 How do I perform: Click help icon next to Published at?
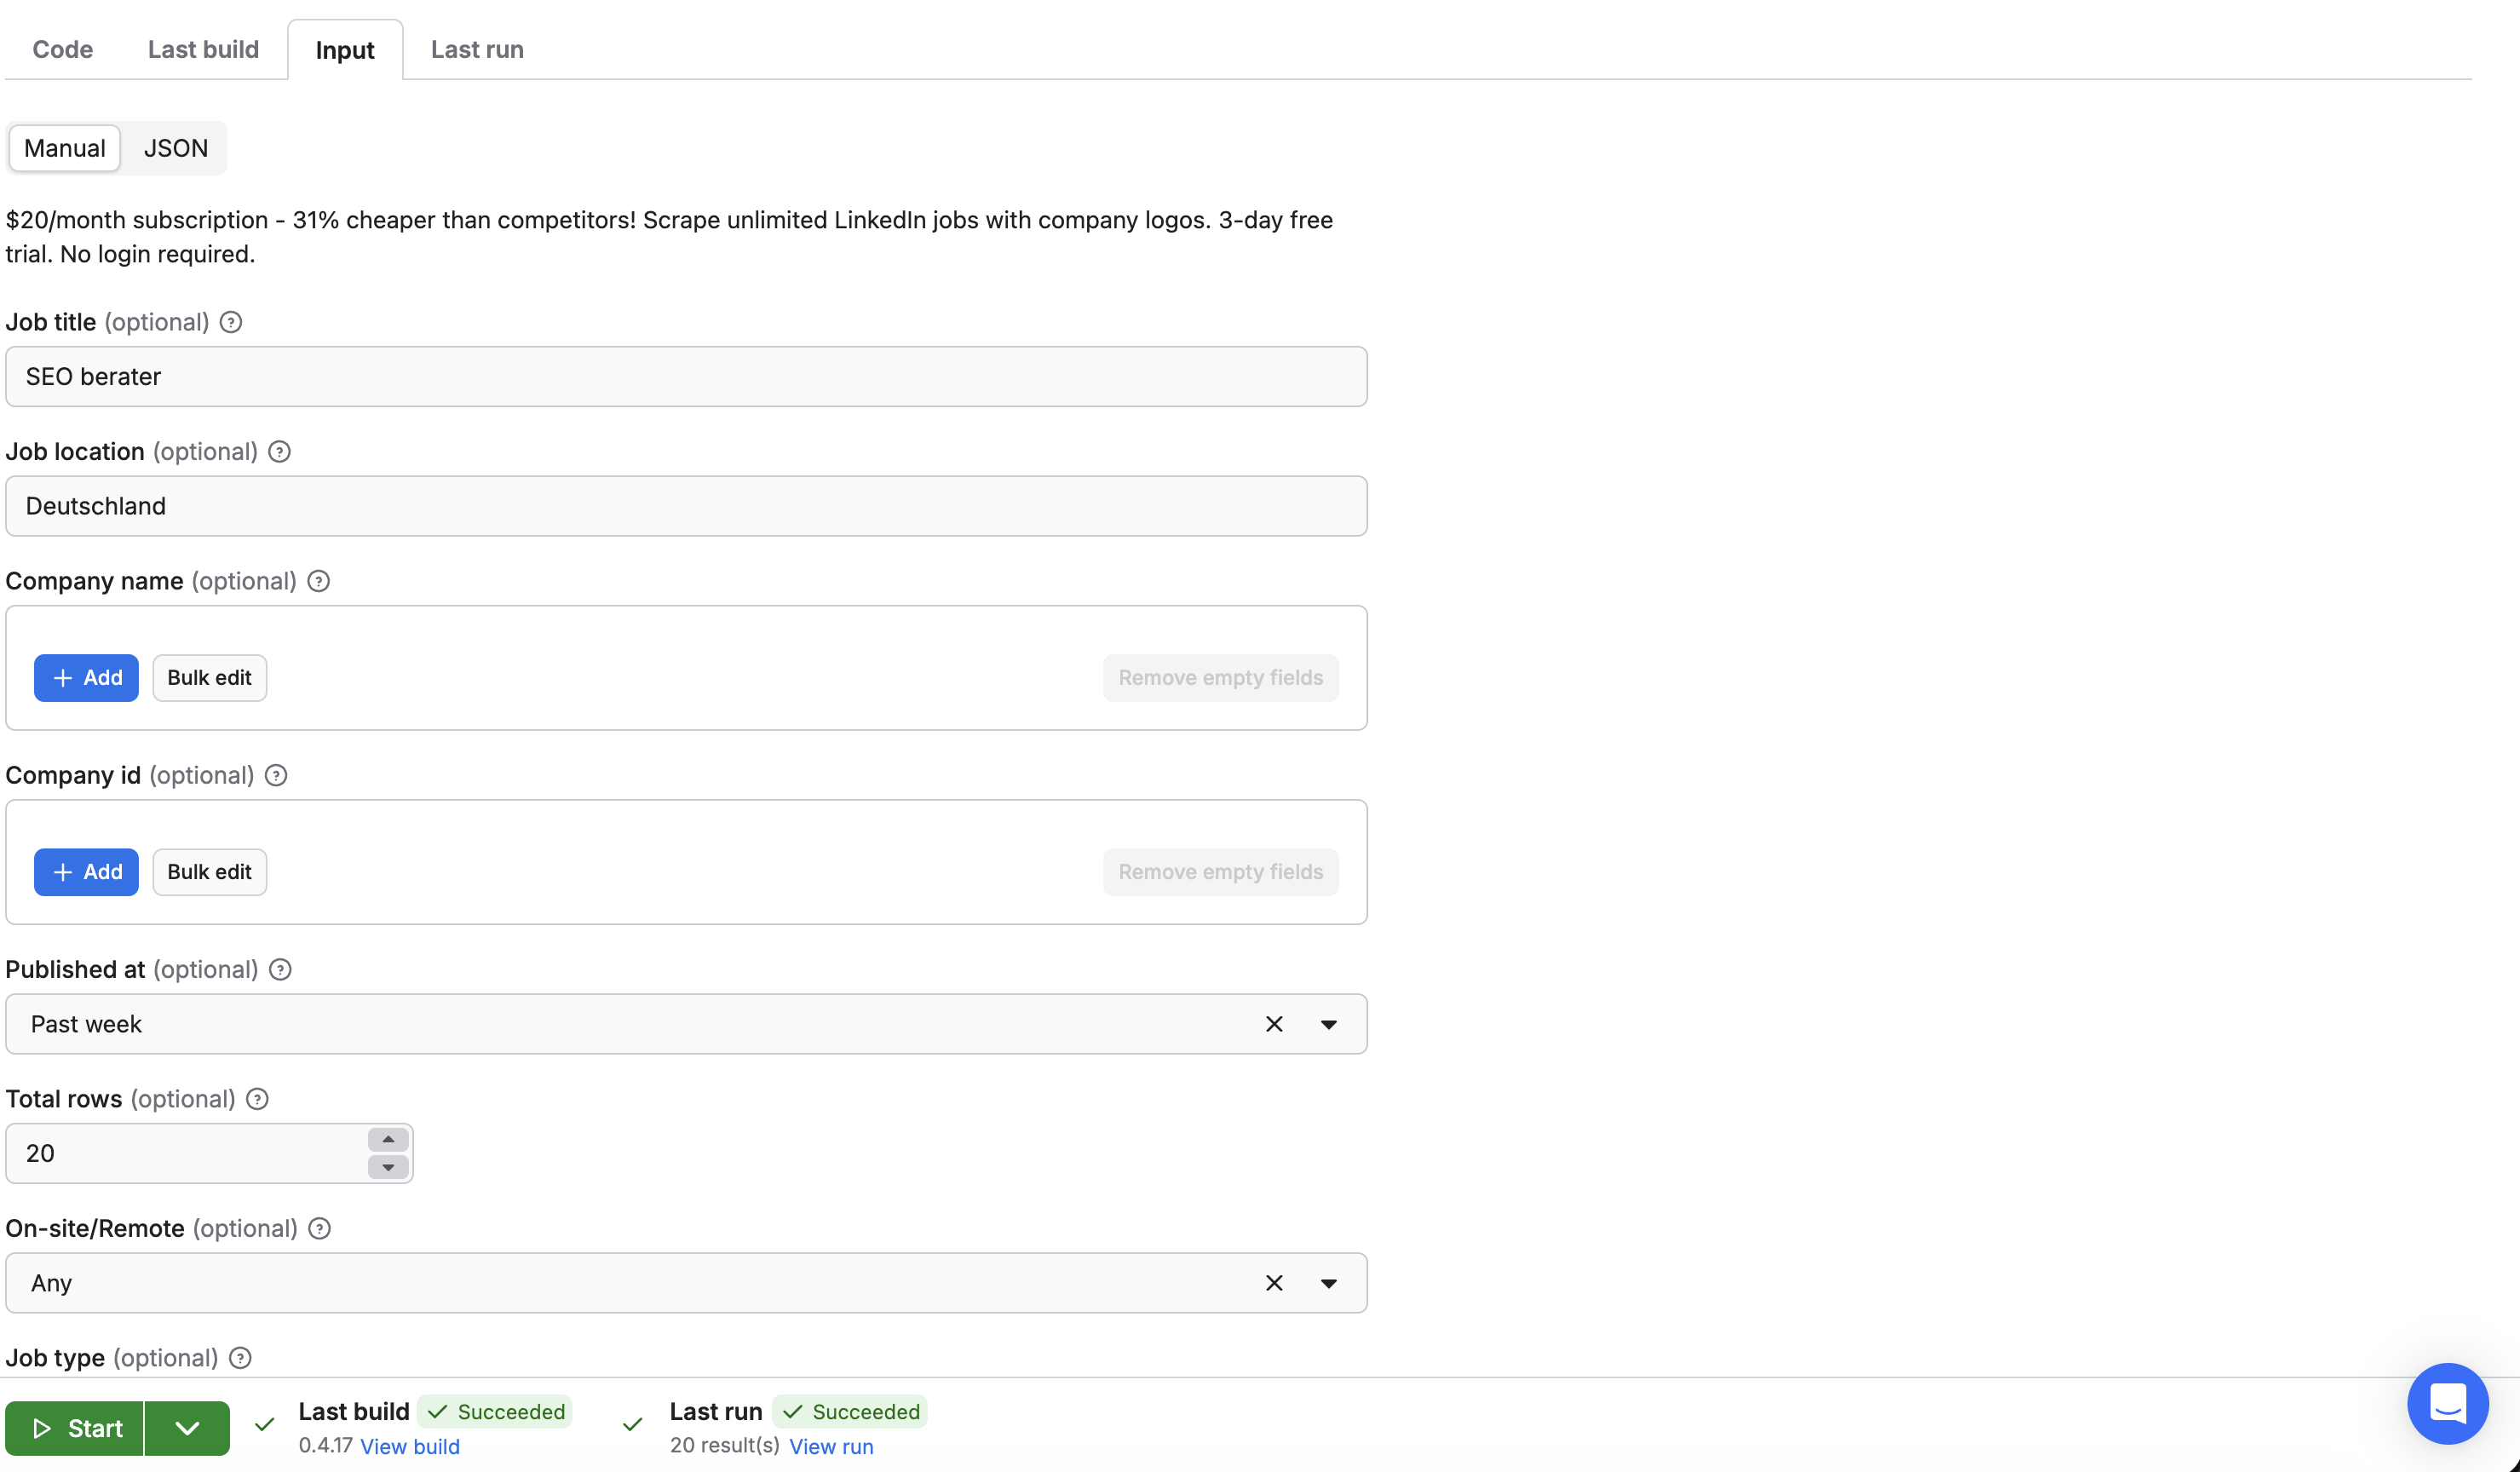(281, 969)
